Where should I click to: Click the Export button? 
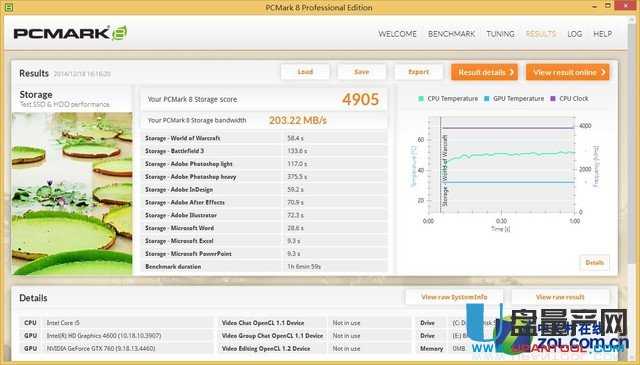(x=418, y=72)
